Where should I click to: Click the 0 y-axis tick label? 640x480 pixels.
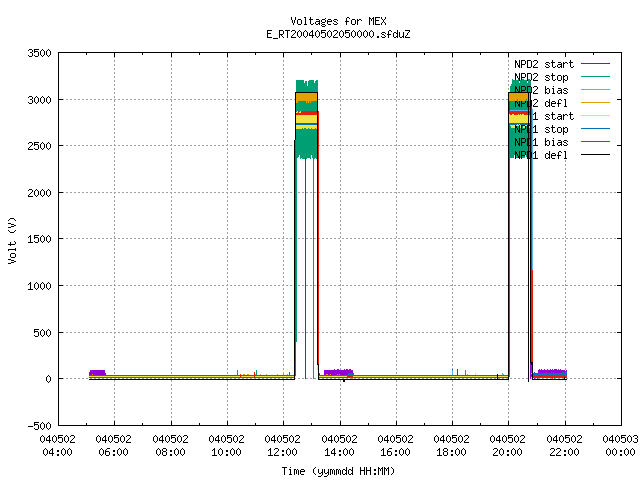(49, 379)
